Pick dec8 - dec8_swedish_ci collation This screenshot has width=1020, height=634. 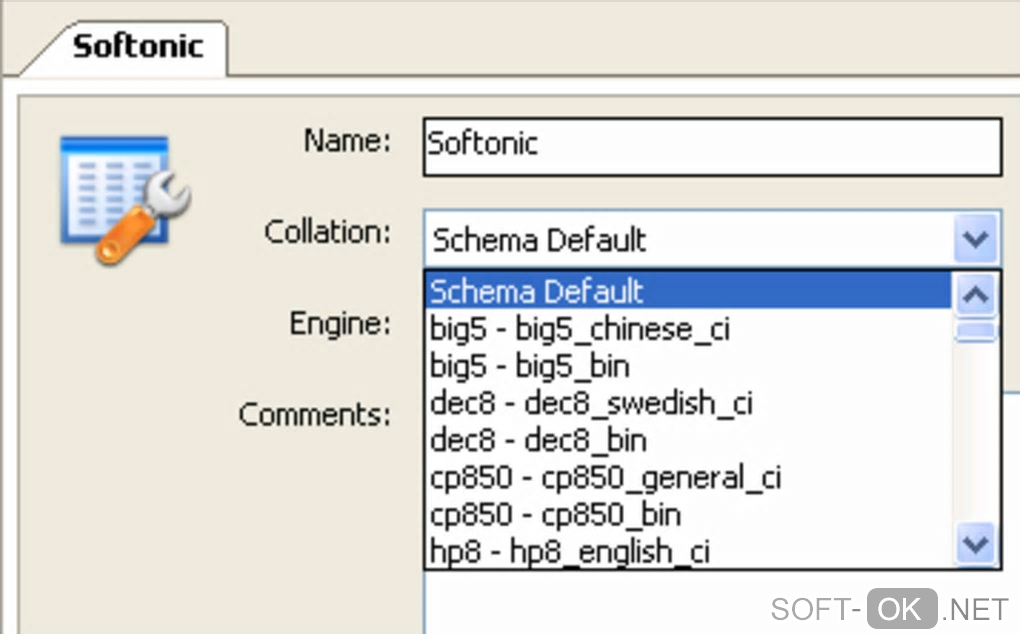click(591, 403)
